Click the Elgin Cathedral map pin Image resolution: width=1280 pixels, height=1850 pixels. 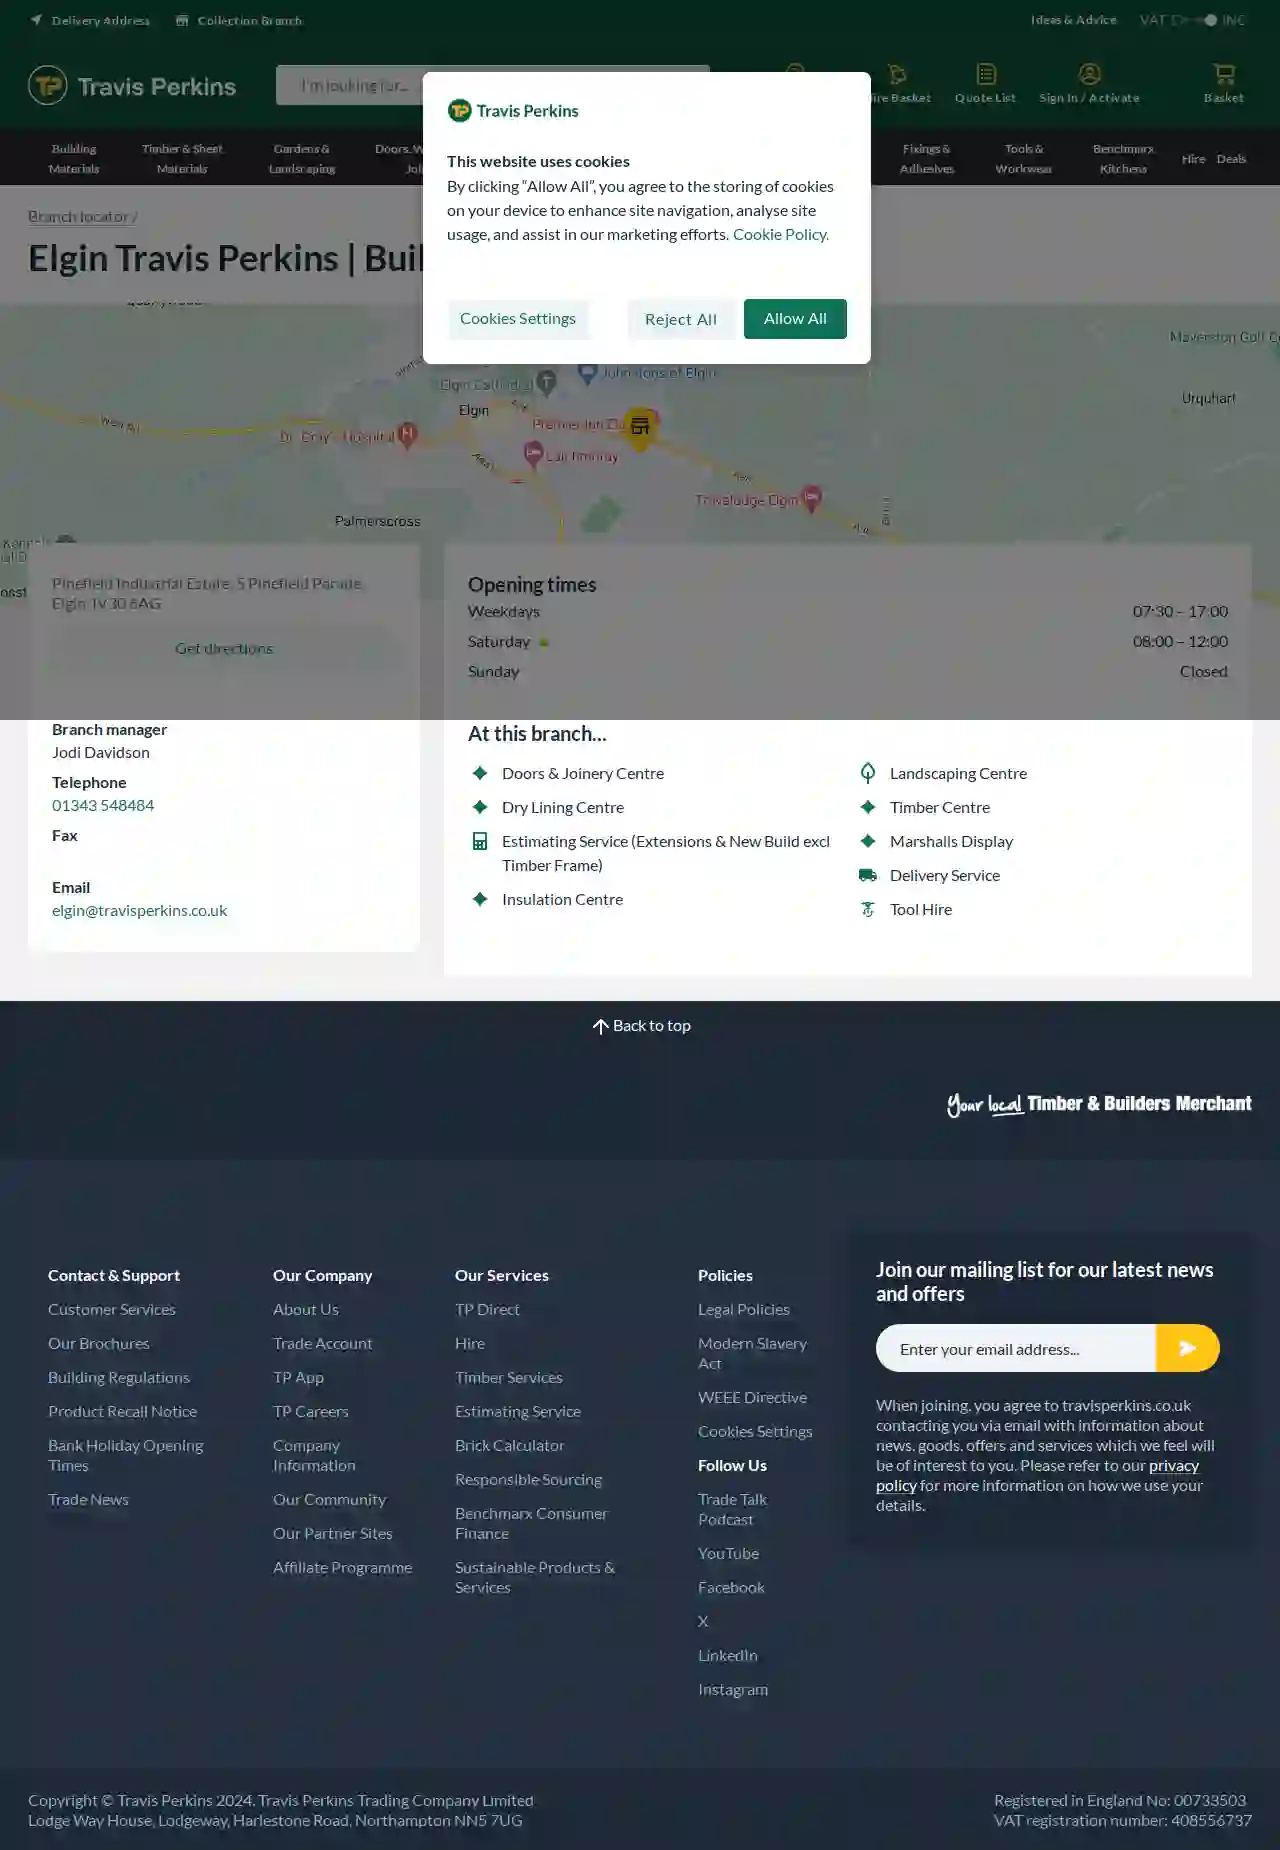pyautogui.click(x=546, y=381)
